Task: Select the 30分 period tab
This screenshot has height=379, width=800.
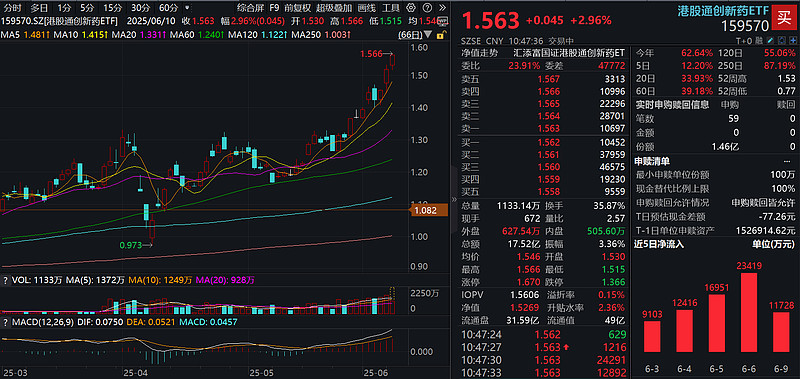Action: [140, 8]
